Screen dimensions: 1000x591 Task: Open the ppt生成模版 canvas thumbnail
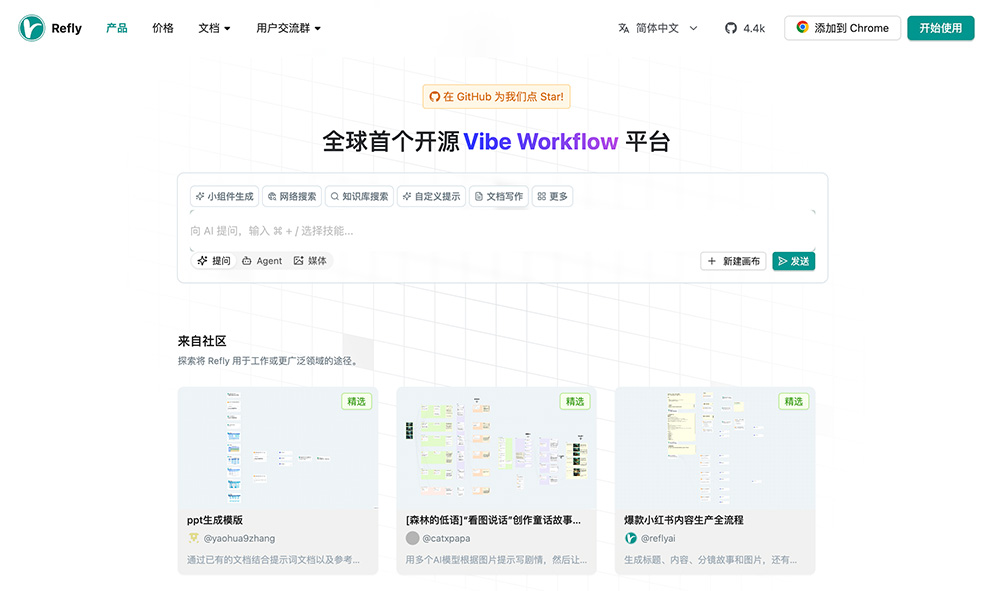(x=277, y=448)
